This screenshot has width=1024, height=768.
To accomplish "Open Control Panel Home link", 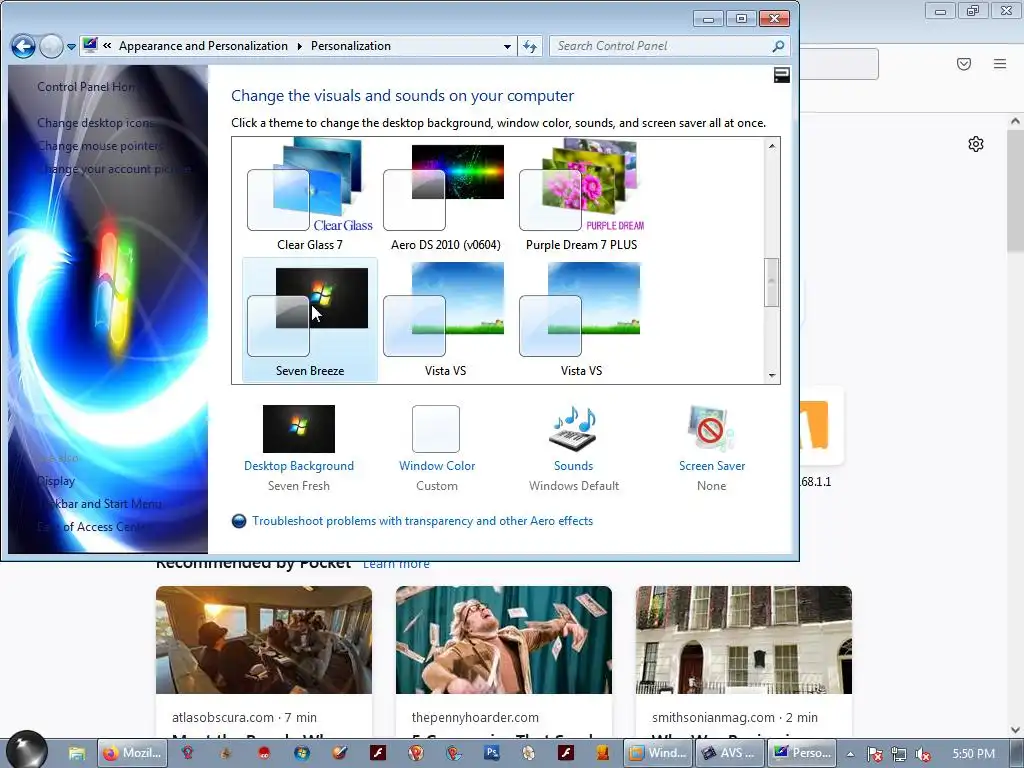I will coord(86,86).
